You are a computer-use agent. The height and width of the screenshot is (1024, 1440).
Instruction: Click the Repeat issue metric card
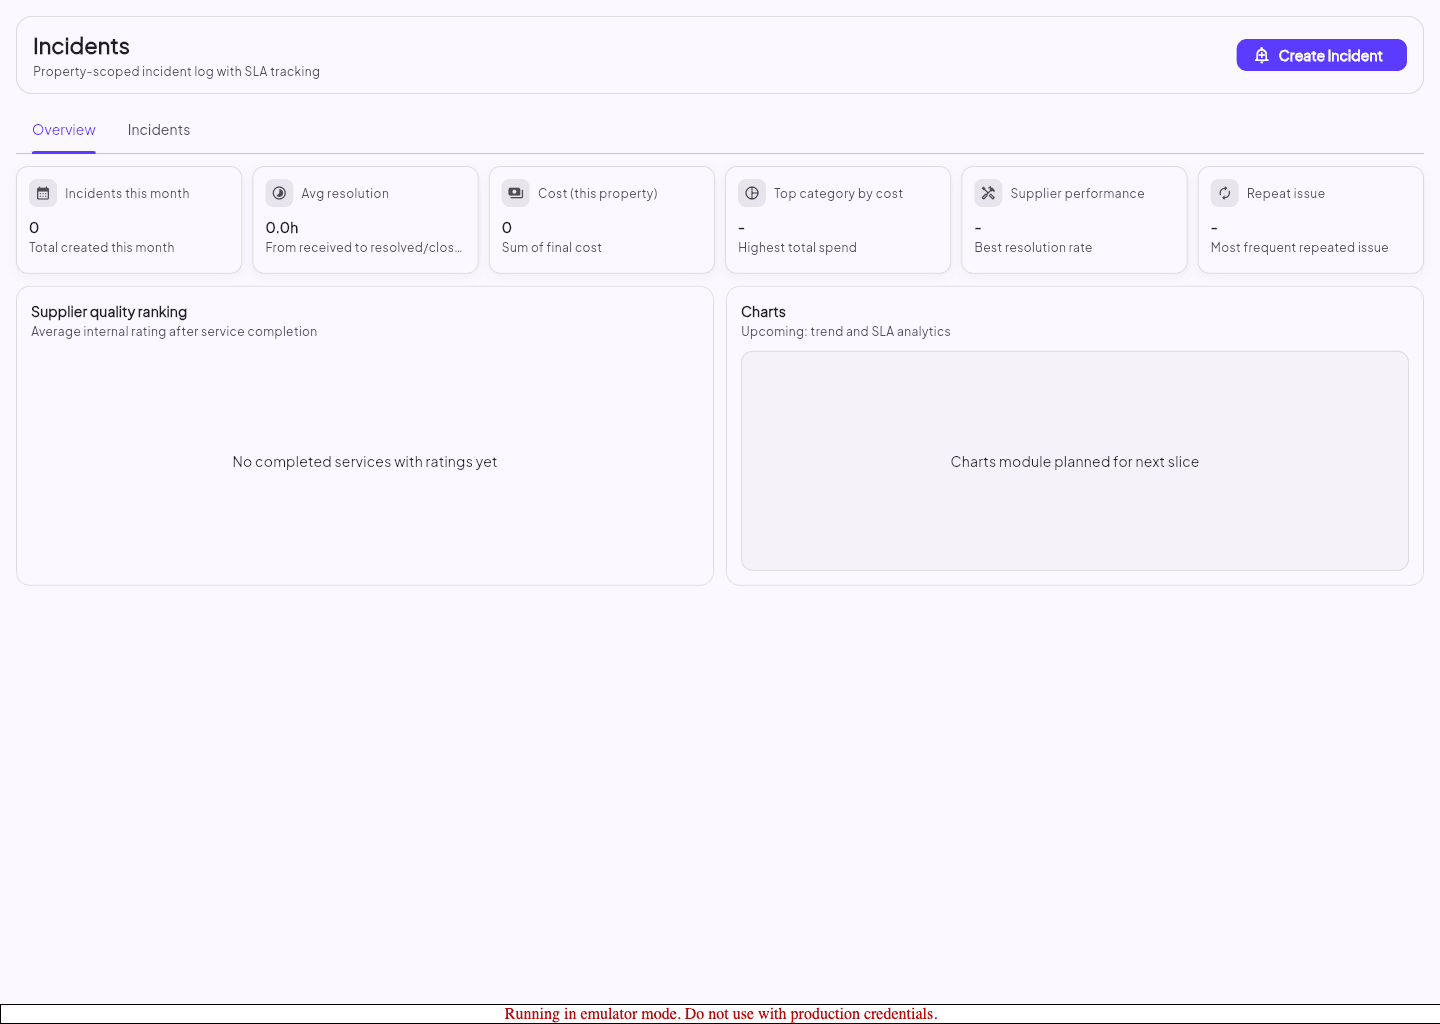pos(1310,219)
